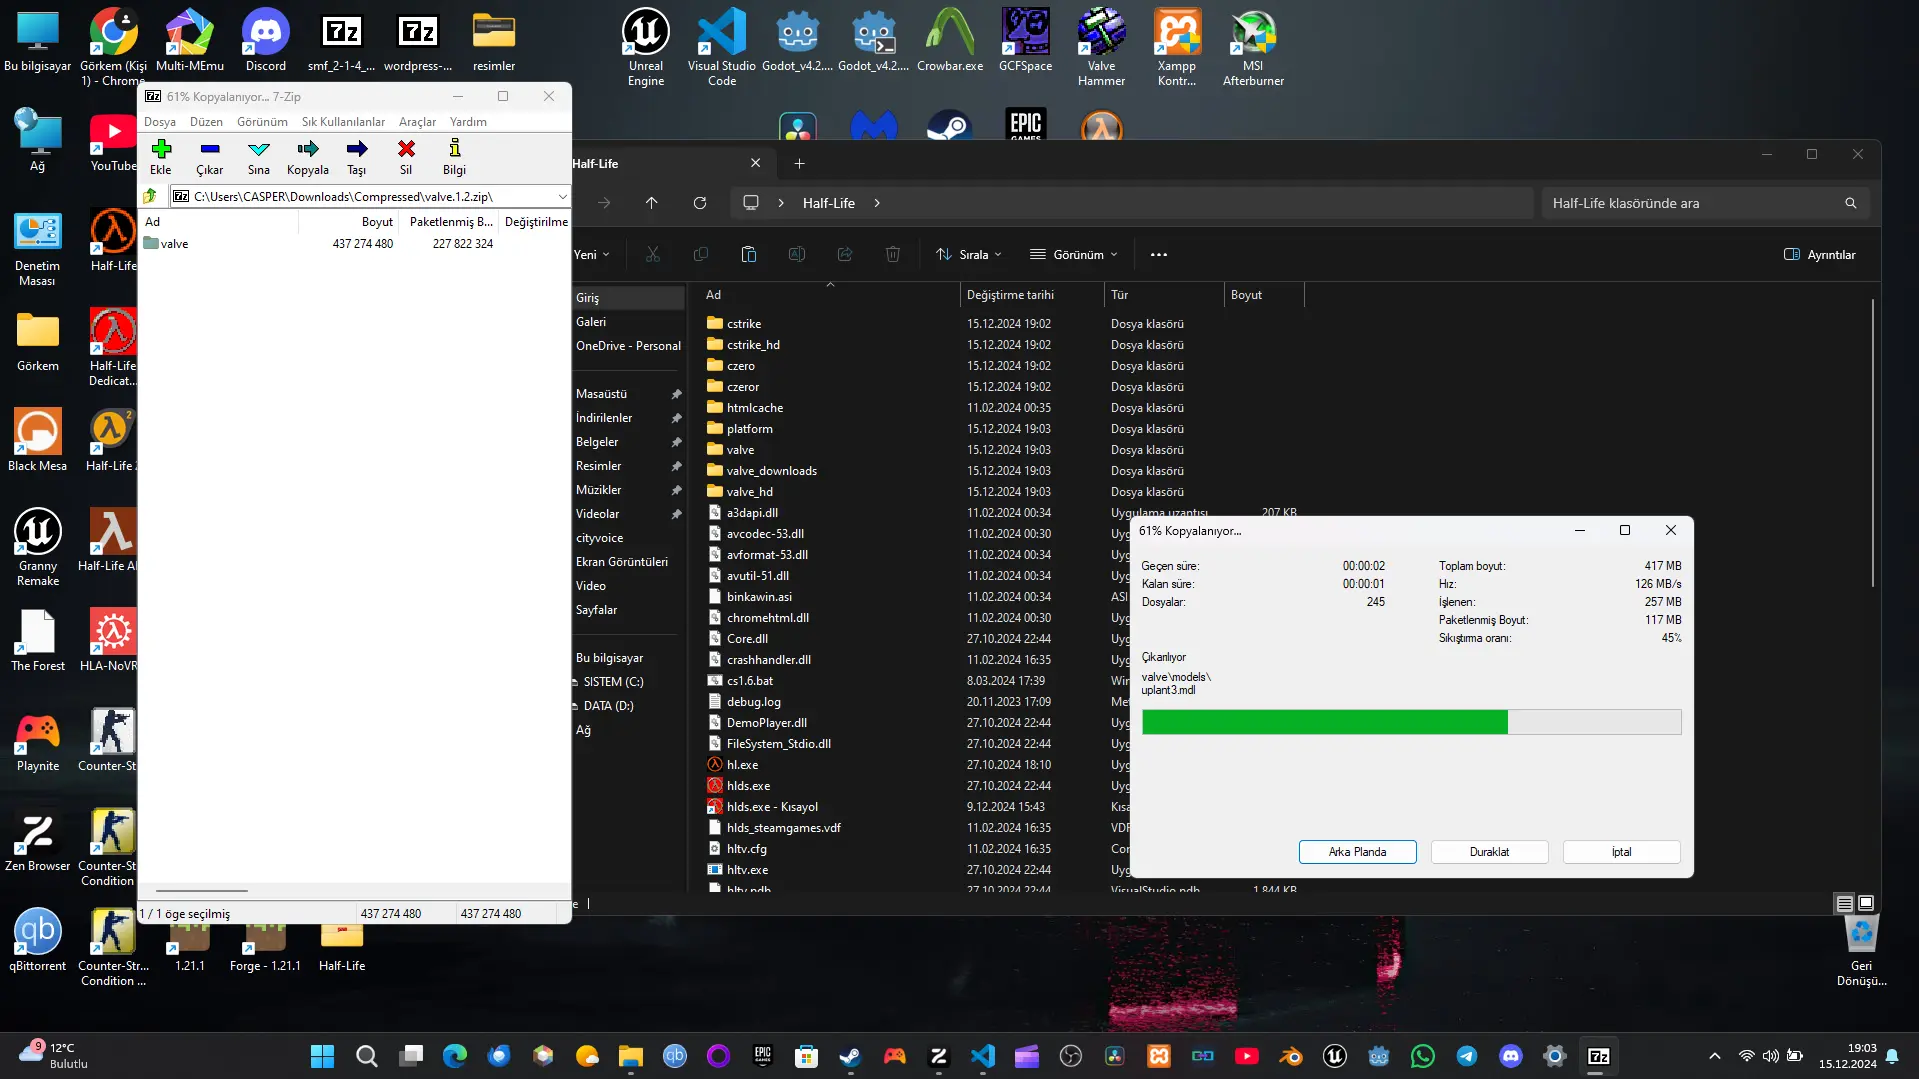
Task: Open Unreal Engine desktop shortcut
Action: click(x=646, y=47)
